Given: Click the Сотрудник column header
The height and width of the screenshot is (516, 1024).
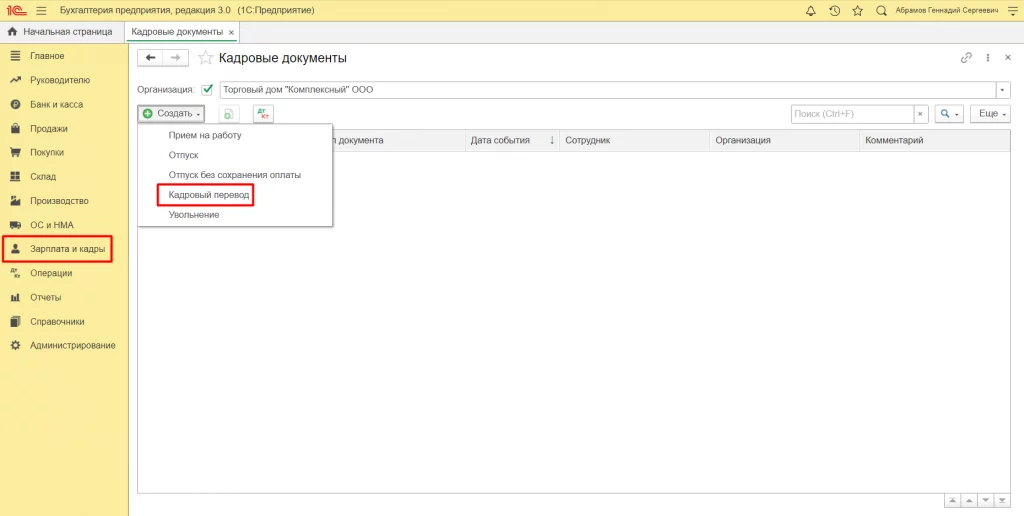Looking at the screenshot, I should [x=634, y=140].
